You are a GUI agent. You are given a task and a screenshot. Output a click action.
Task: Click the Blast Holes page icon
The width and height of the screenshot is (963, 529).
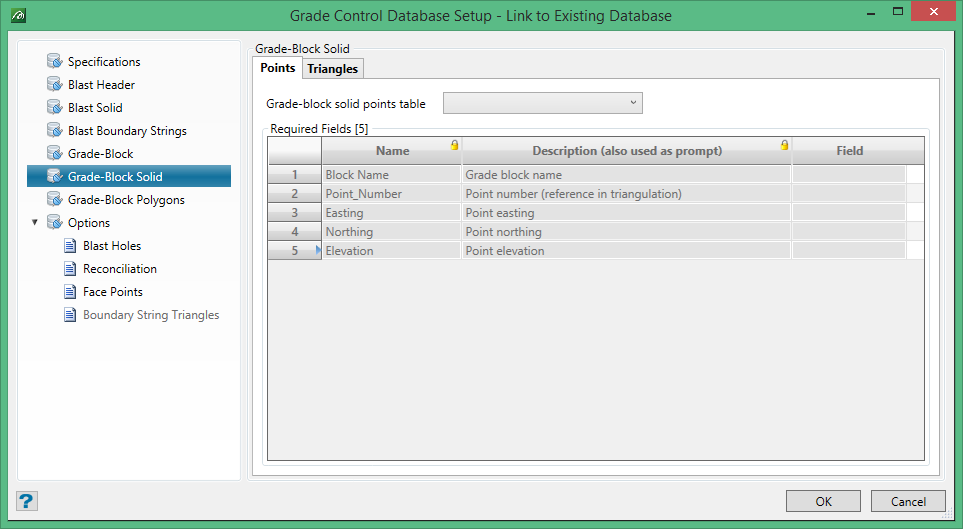(x=70, y=246)
